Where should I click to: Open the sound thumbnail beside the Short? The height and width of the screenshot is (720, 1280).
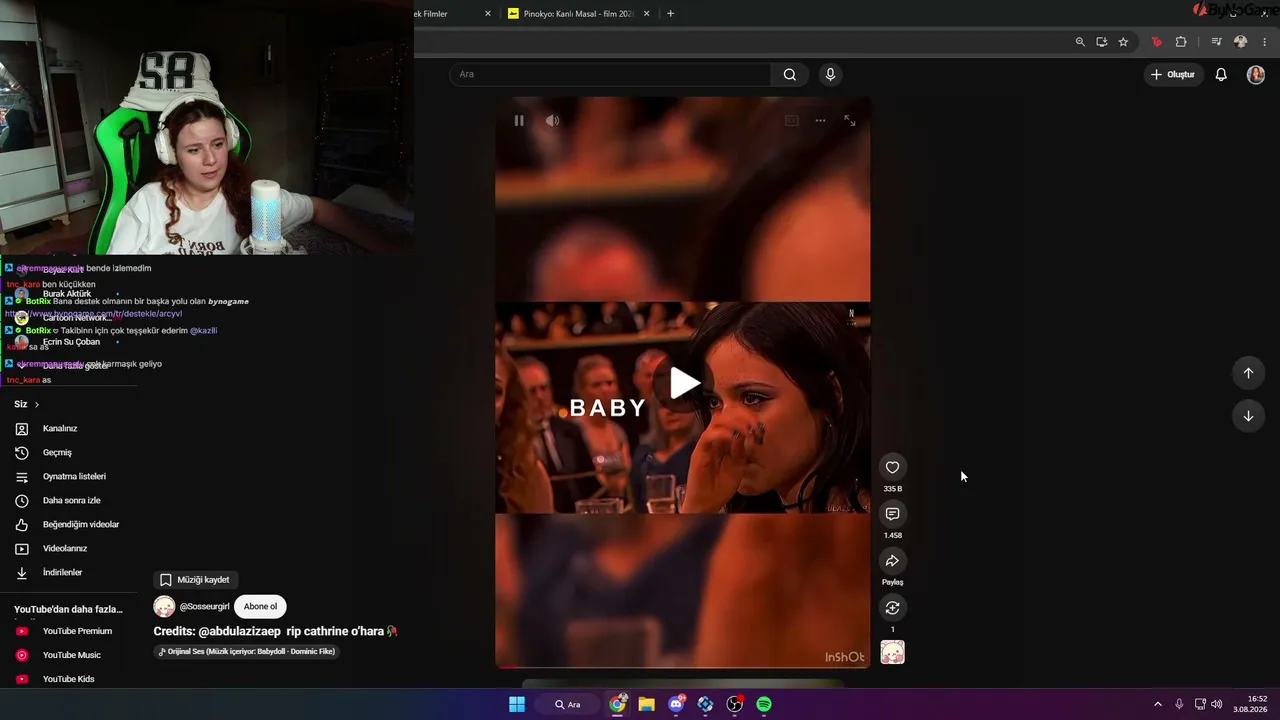click(892, 652)
